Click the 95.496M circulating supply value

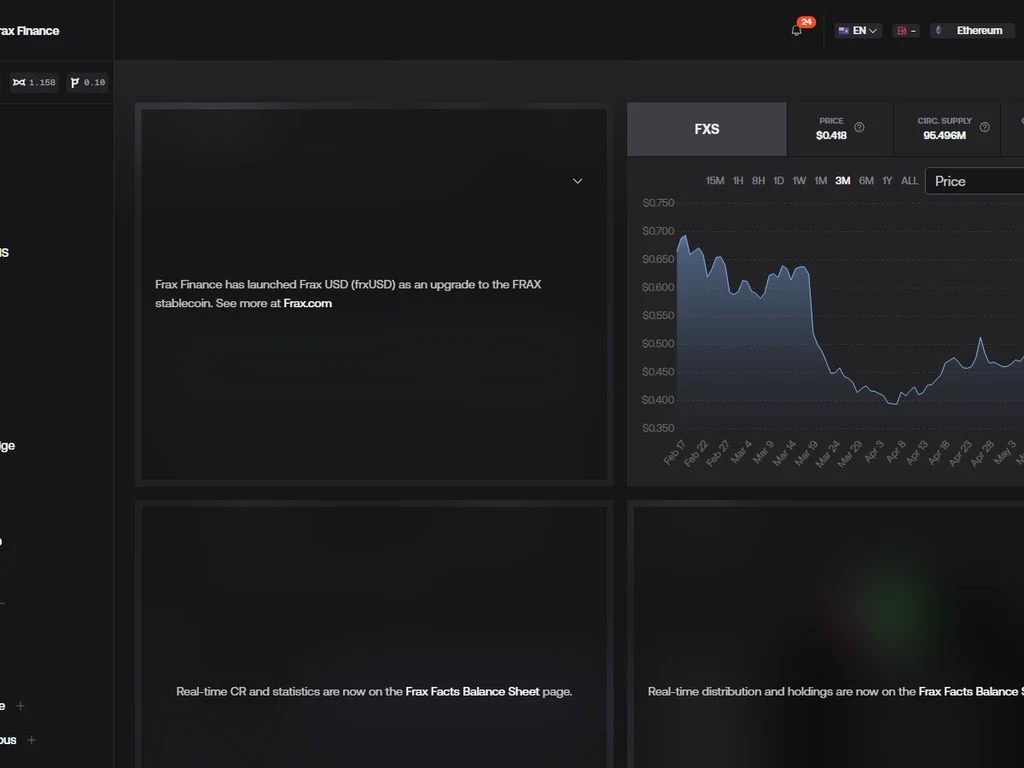pyautogui.click(x=944, y=136)
